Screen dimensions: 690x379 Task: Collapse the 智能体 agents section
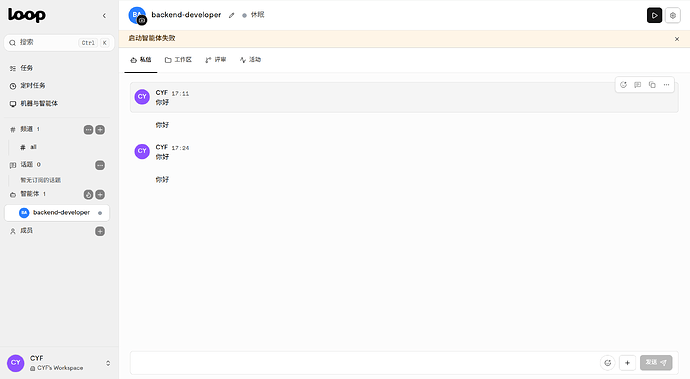[30, 194]
